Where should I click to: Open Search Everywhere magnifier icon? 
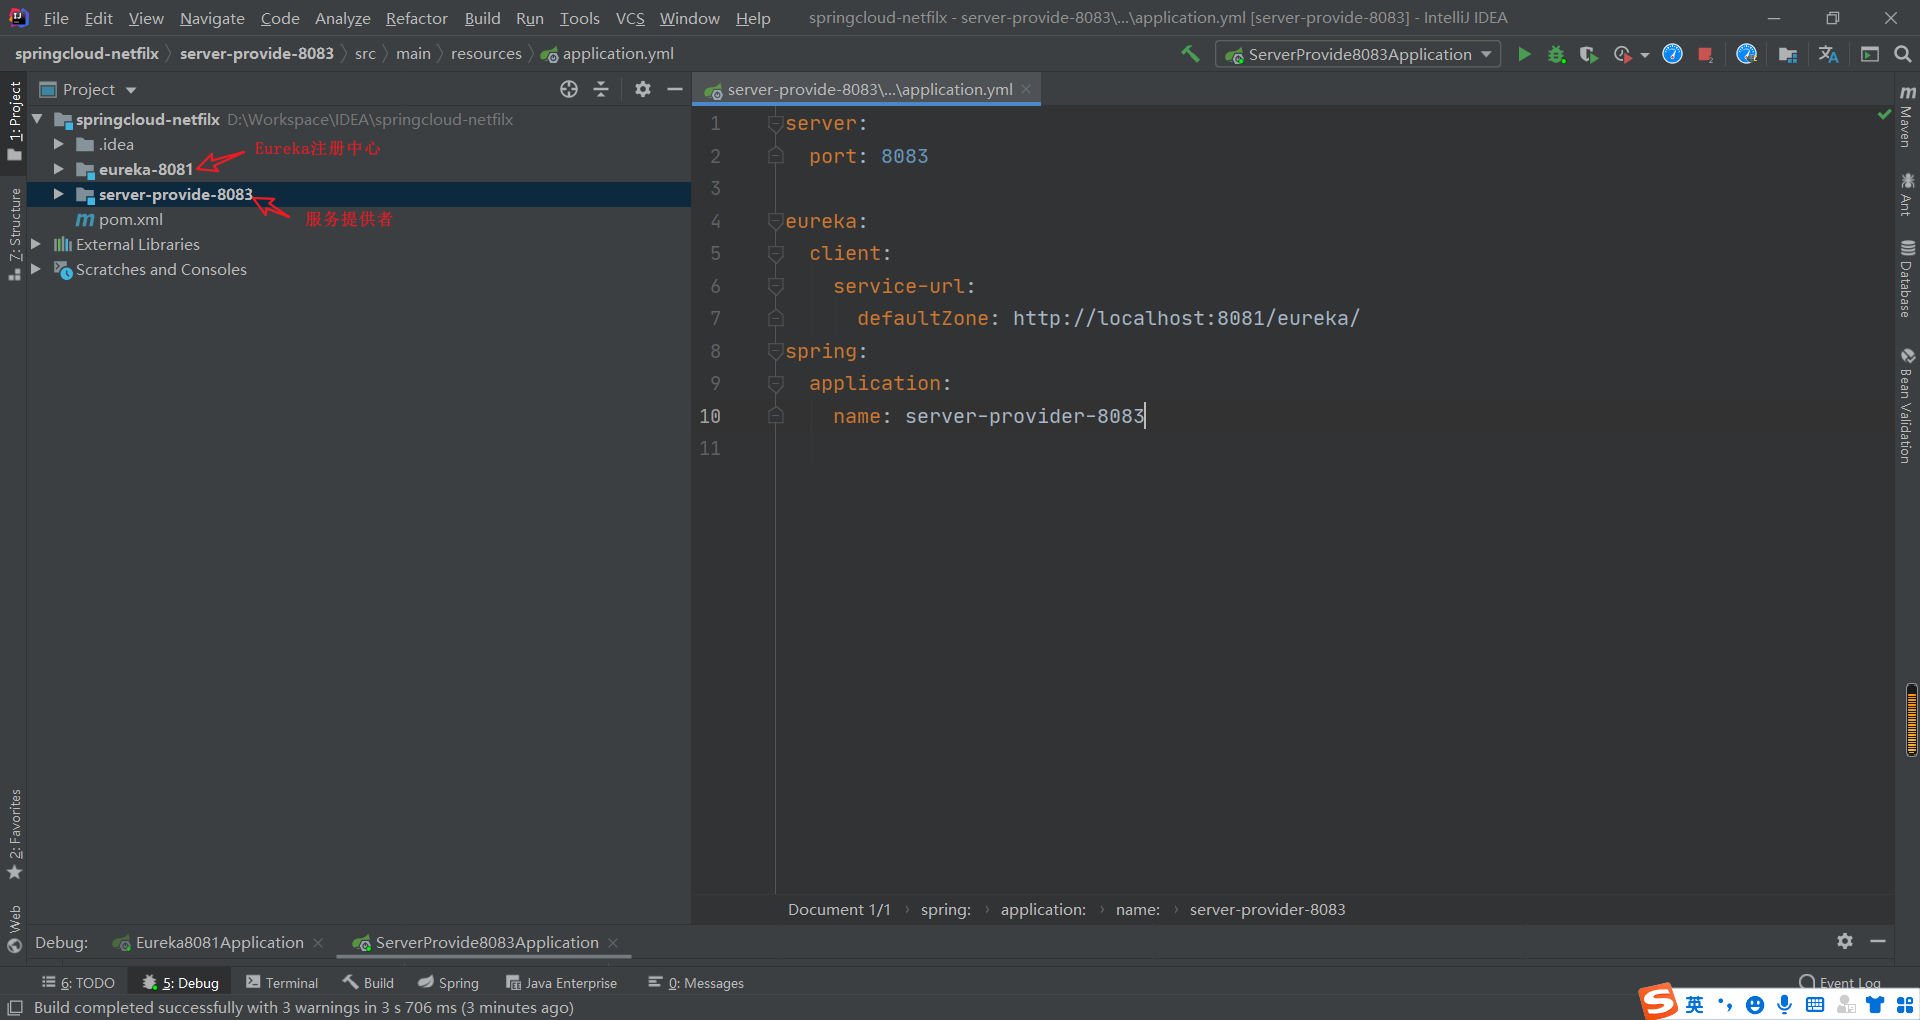point(1902,54)
